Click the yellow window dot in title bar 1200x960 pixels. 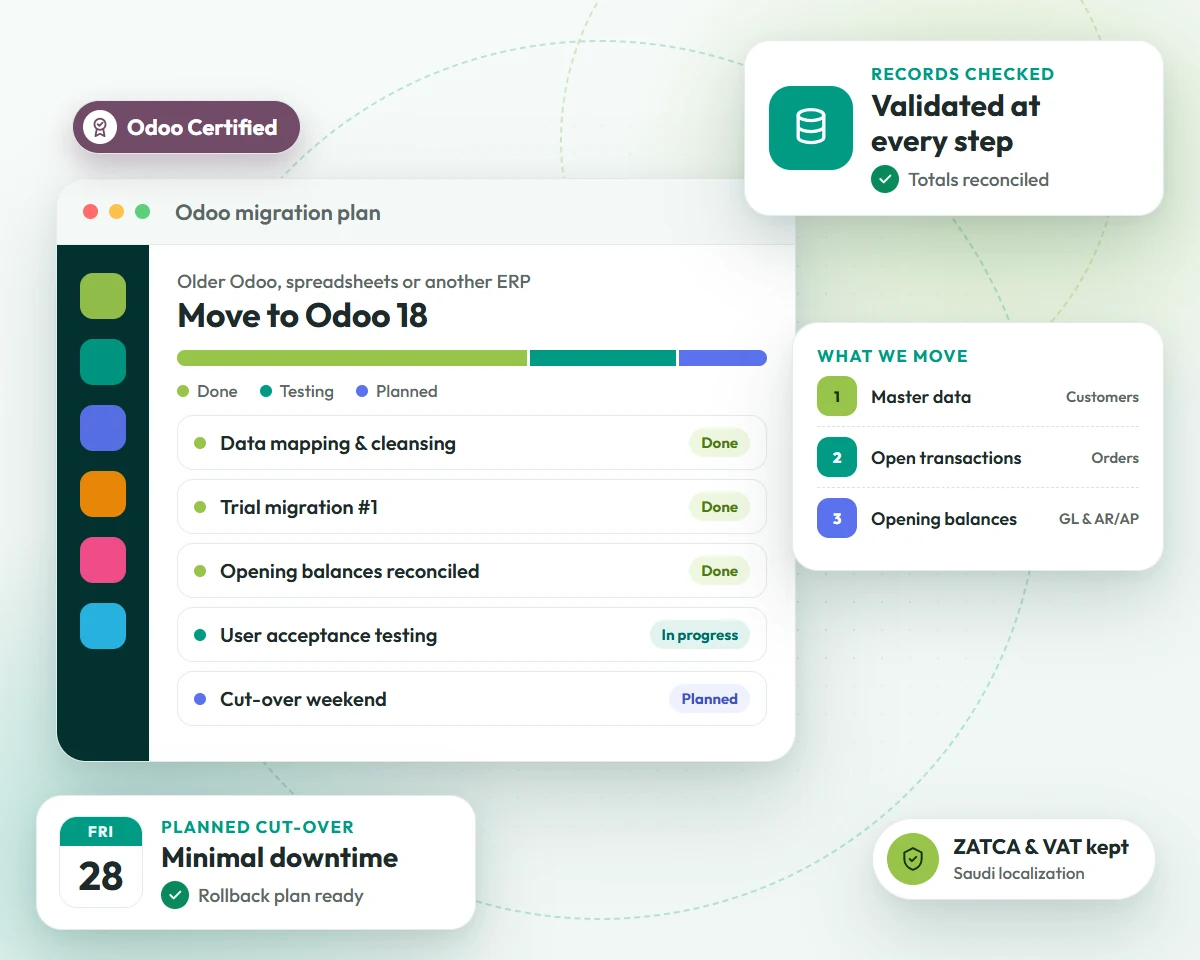(116, 212)
